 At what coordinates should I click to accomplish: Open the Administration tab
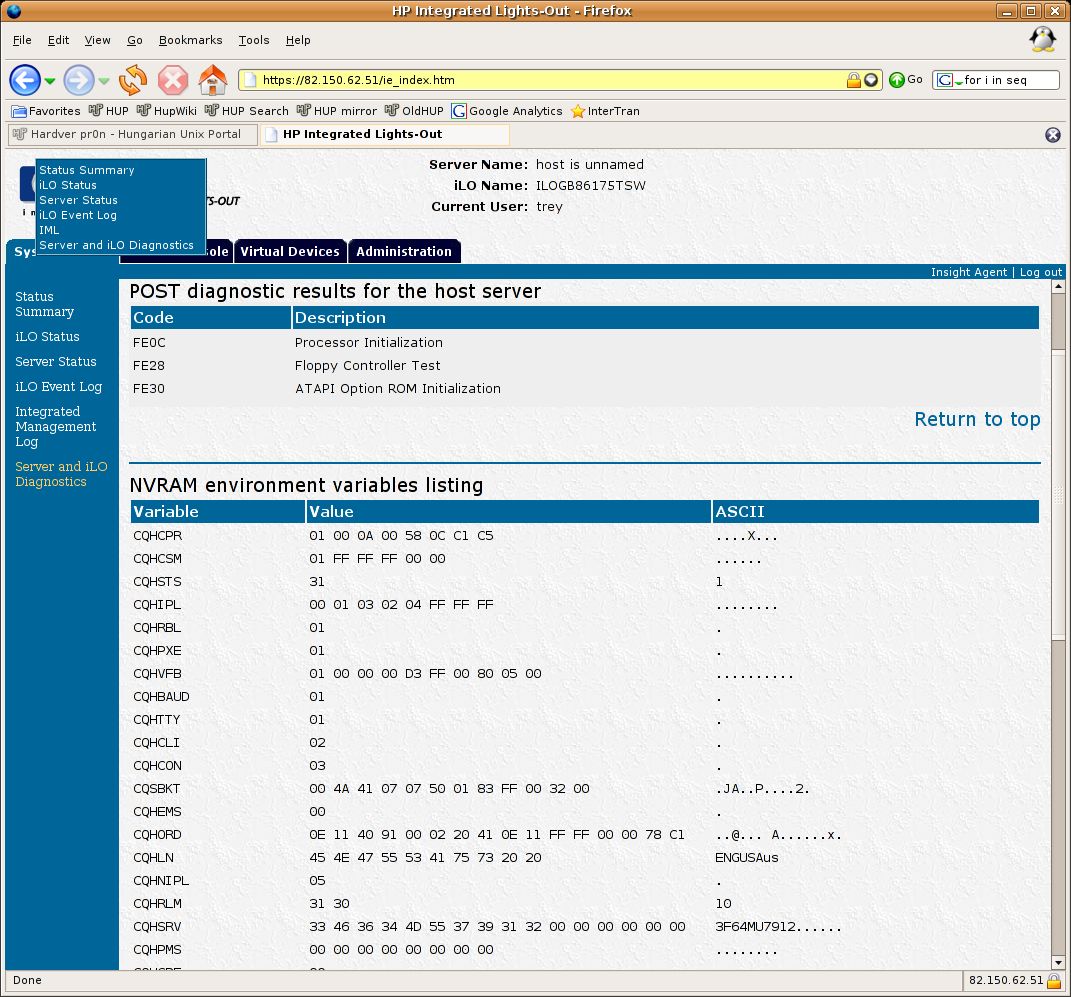(x=404, y=251)
